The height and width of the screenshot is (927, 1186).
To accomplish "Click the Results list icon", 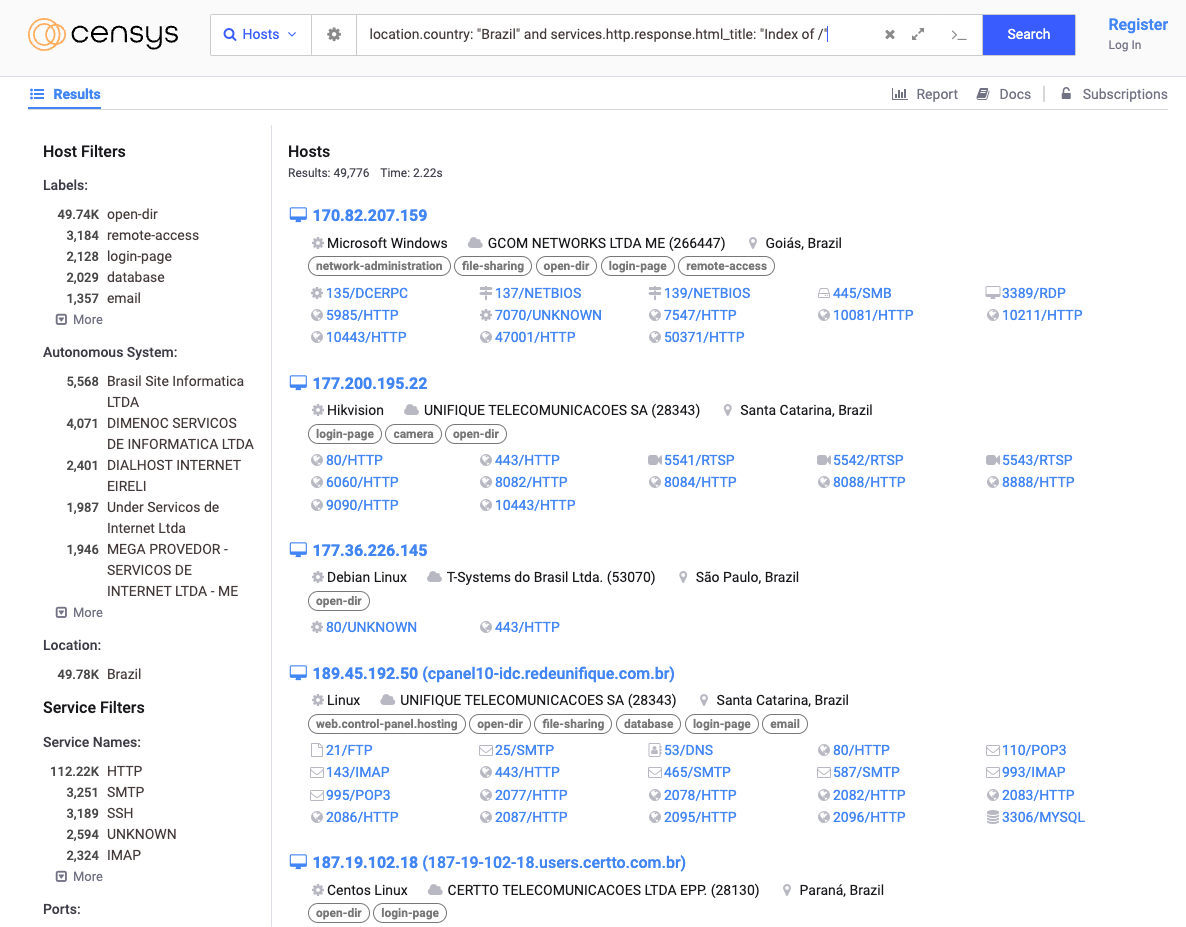I will (x=37, y=94).
